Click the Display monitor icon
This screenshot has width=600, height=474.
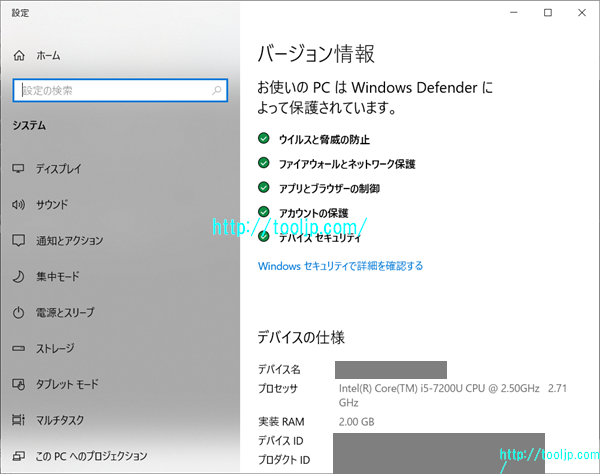pos(18,168)
